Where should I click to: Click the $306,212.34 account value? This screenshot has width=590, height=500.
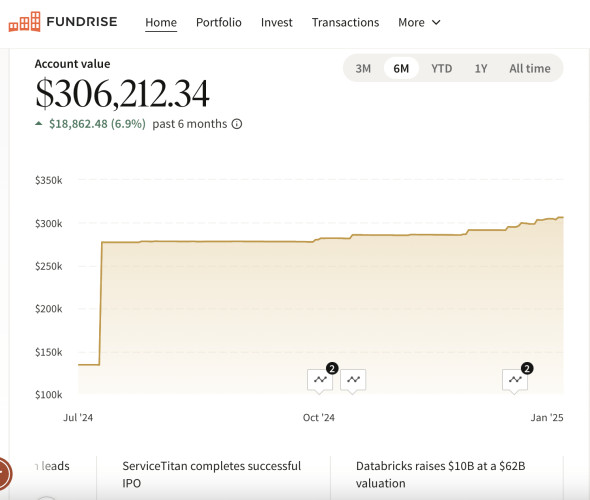[x=122, y=93]
